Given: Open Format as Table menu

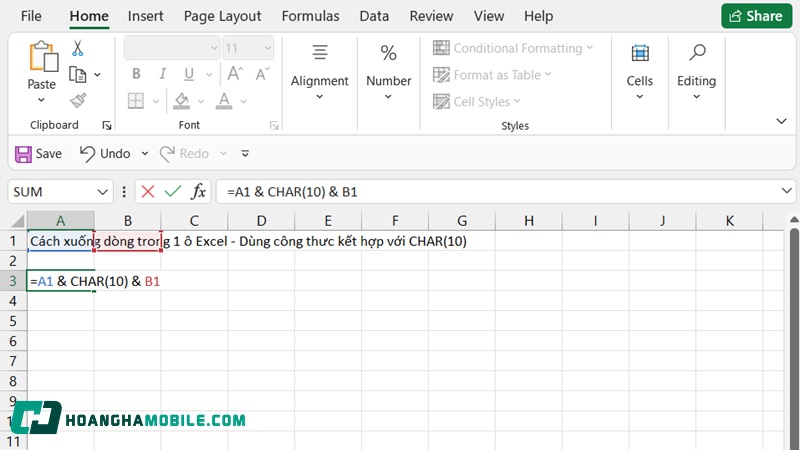Looking at the screenshot, I should tap(492, 75).
